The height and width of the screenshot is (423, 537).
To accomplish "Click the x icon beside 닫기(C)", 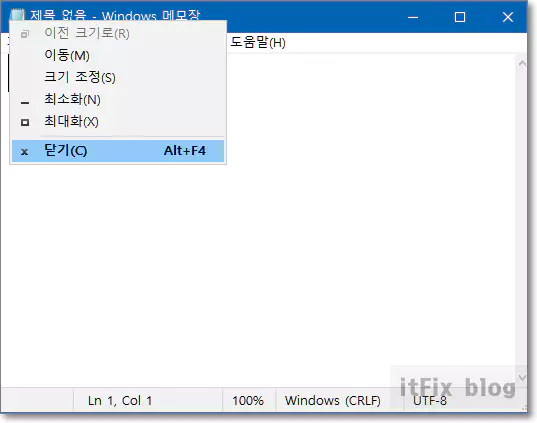I will click(25, 152).
